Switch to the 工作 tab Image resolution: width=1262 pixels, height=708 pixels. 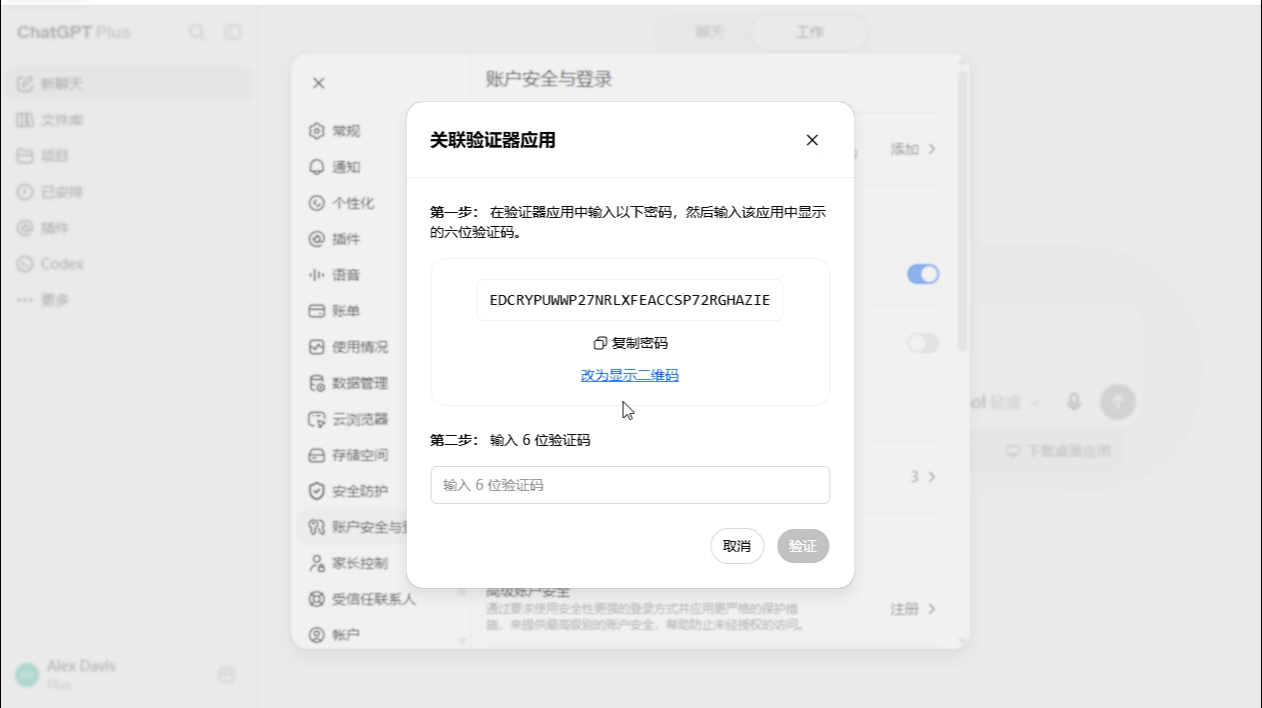(809, 32)
